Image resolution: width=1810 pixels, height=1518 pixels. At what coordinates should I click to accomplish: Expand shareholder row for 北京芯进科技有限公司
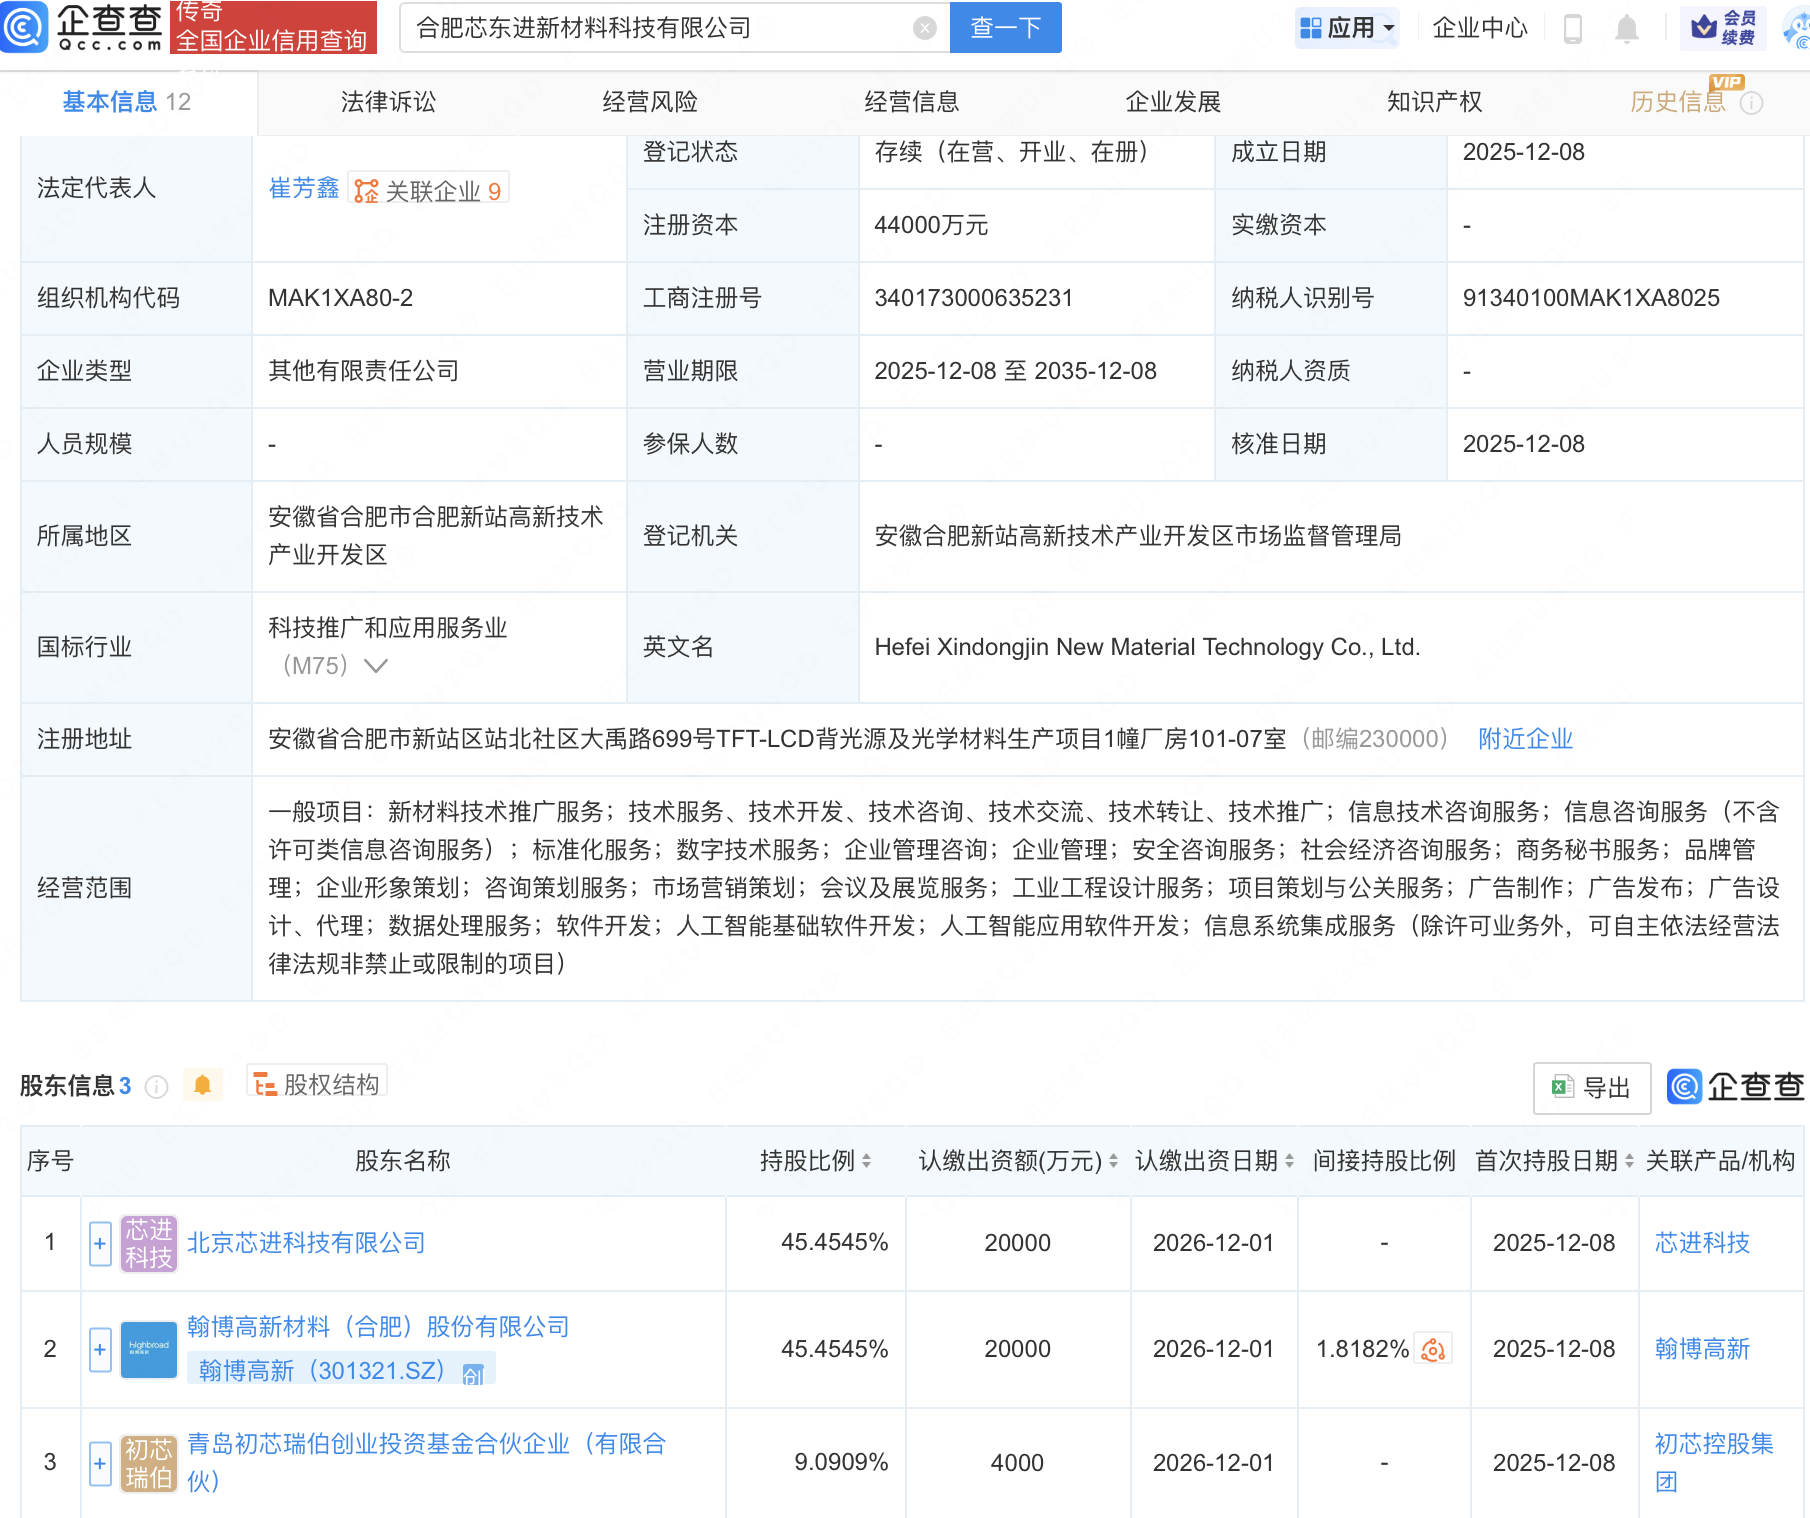coord(100,1244)
